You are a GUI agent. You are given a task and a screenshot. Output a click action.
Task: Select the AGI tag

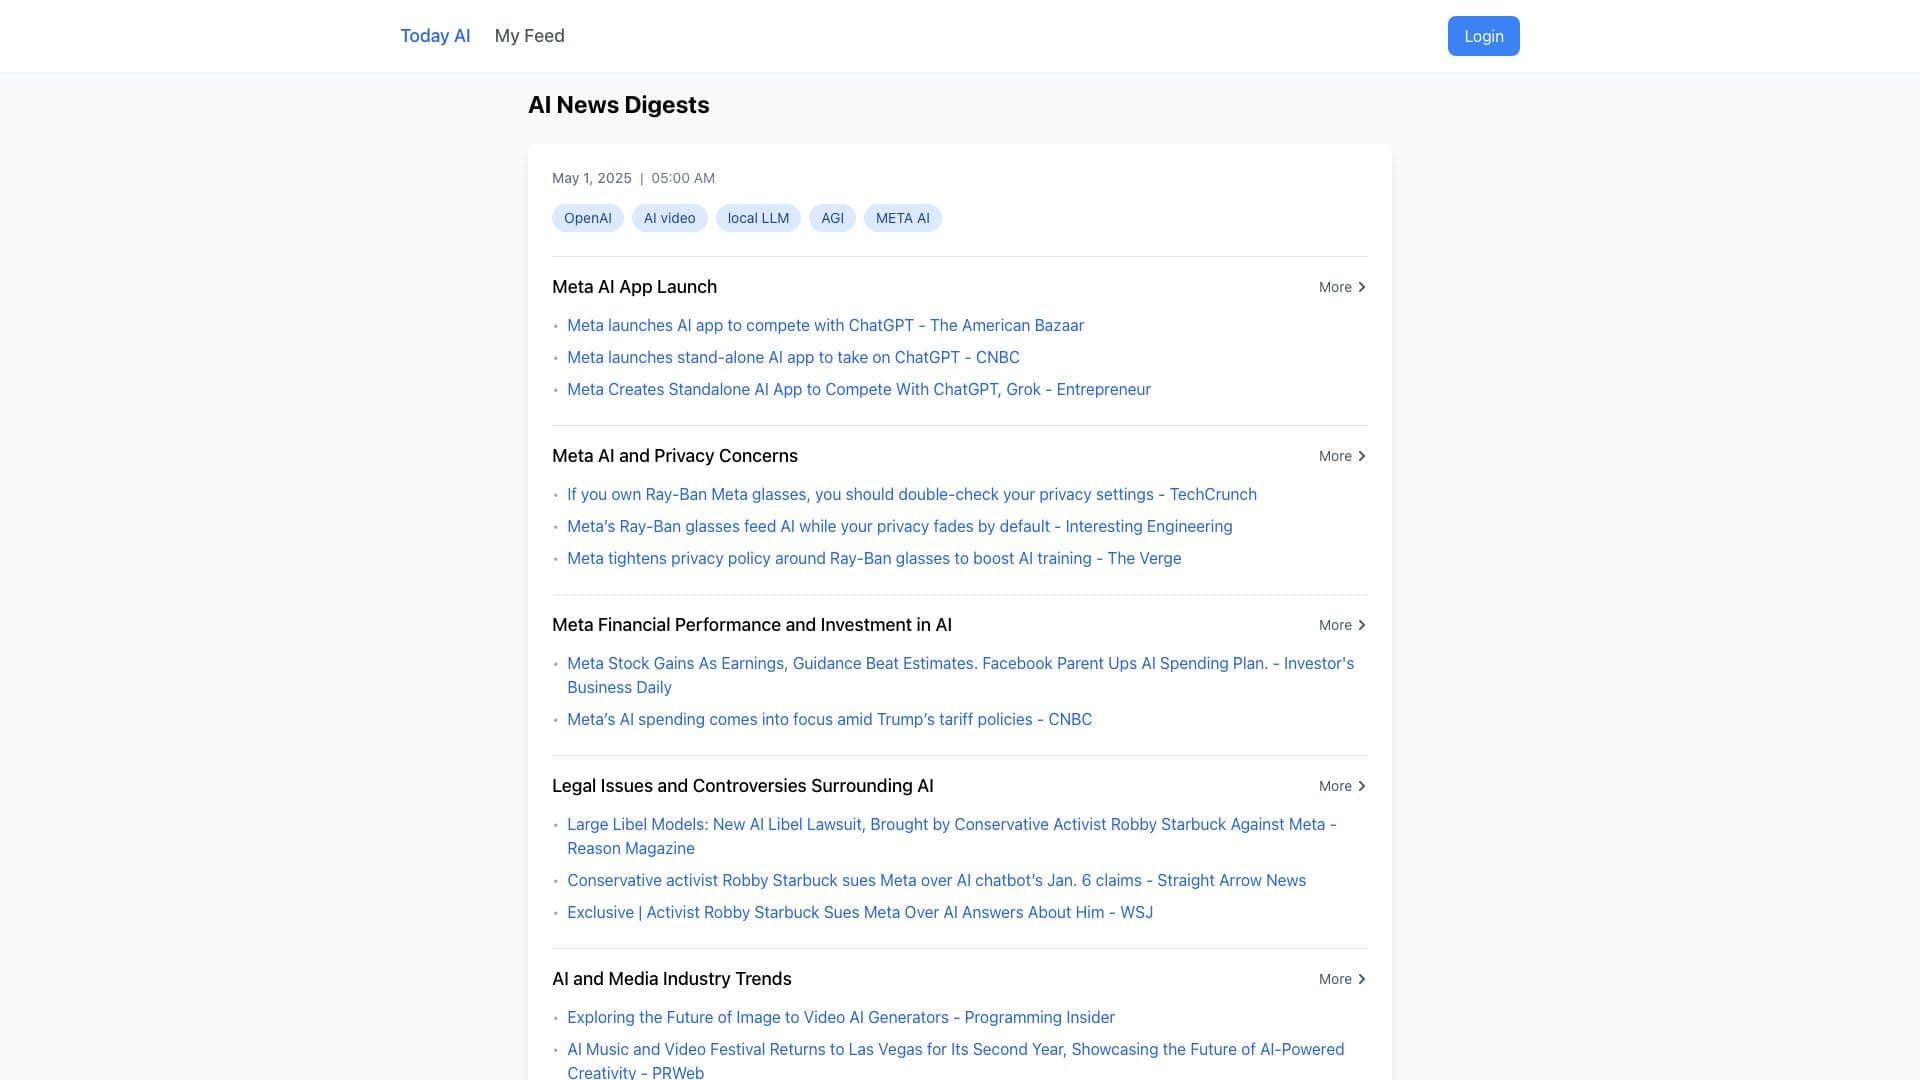832,218
